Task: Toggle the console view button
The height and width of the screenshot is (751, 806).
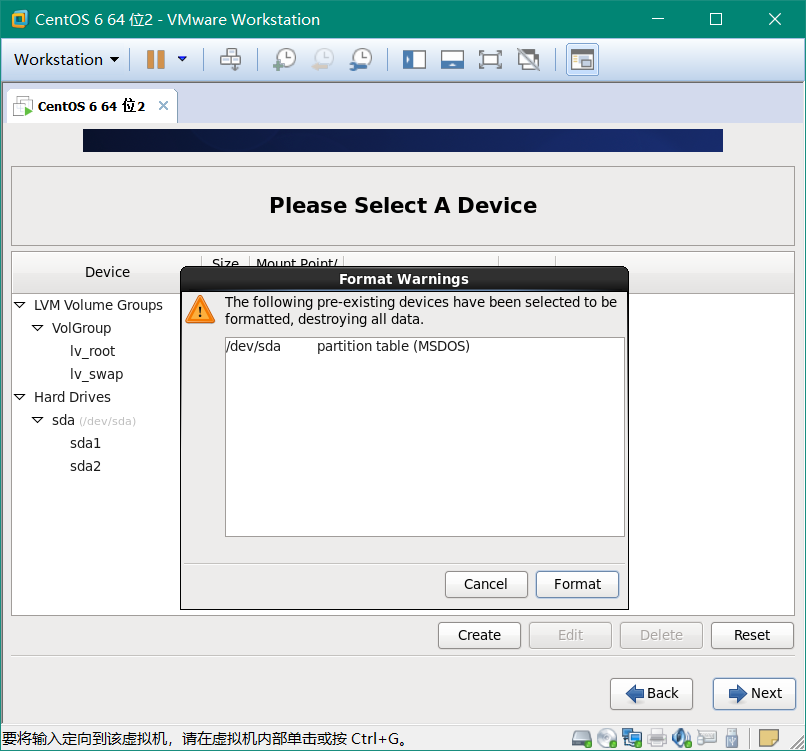Action: [582, 60]
